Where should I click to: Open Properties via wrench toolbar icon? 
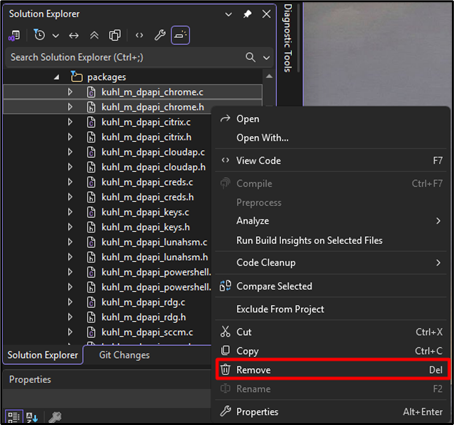click(160, 35)
